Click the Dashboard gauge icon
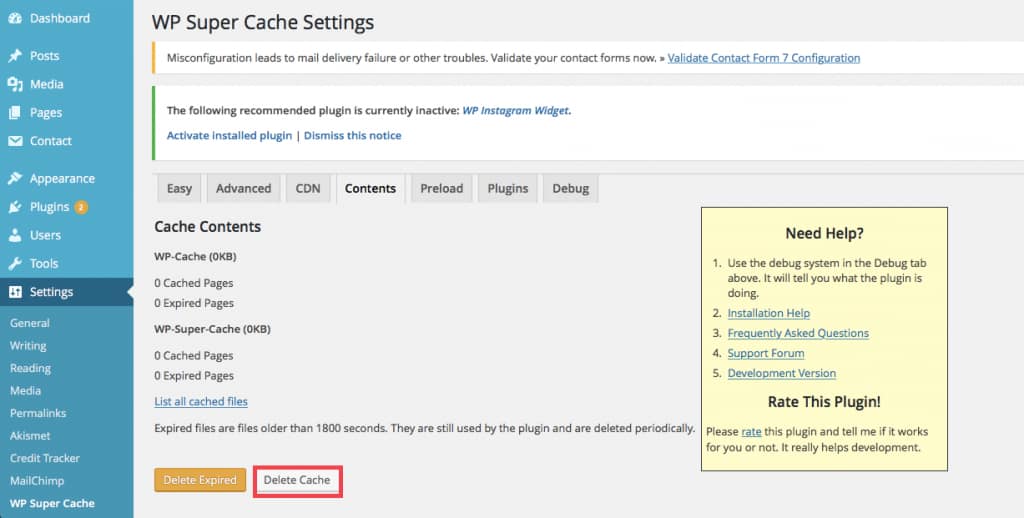 click(x=15, y=18)
